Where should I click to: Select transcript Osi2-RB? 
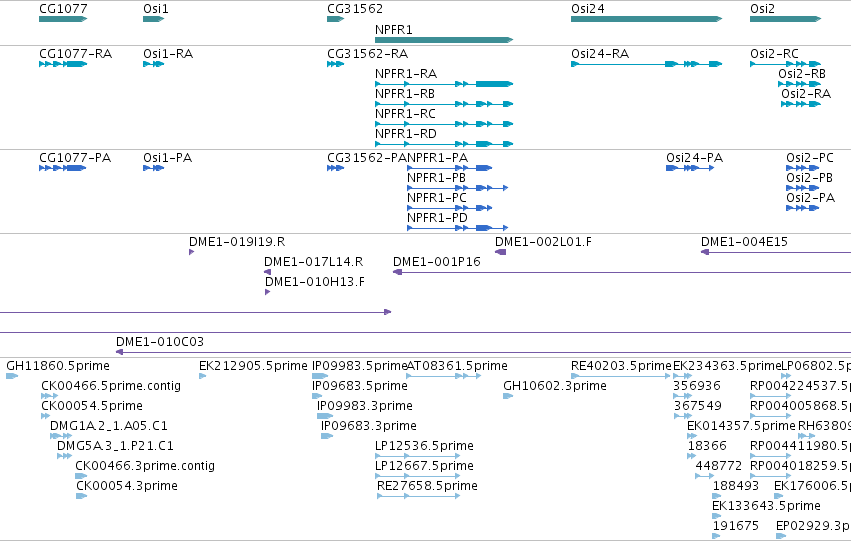pos(799,84)
